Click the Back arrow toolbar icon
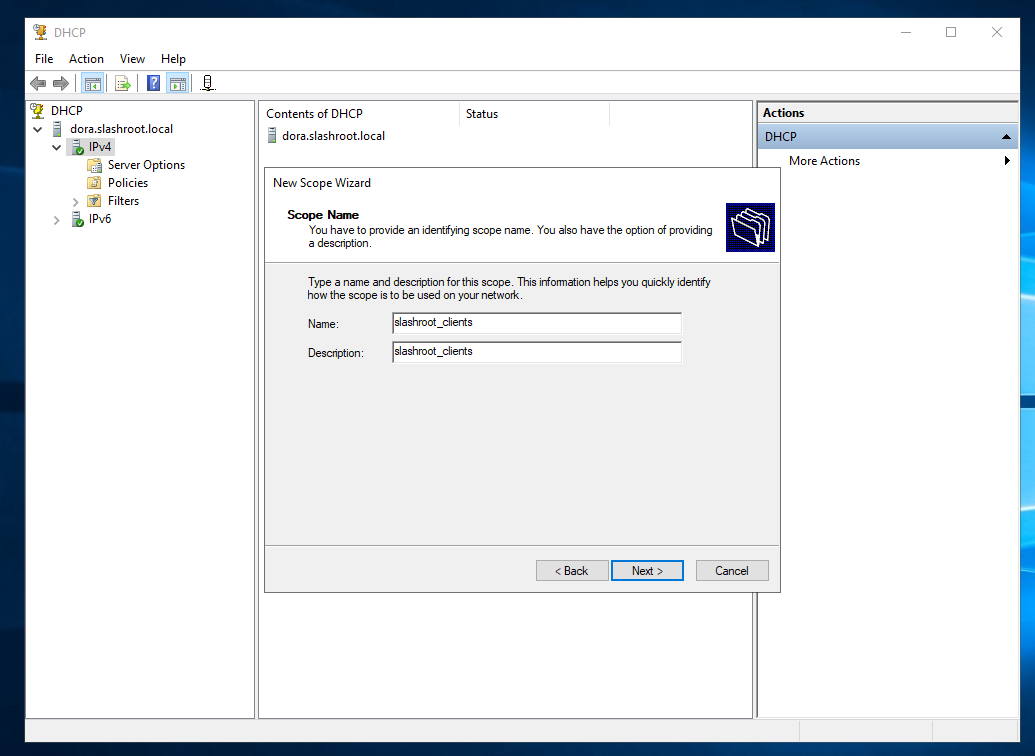The image size is (1035, 756). click(38, 84)
